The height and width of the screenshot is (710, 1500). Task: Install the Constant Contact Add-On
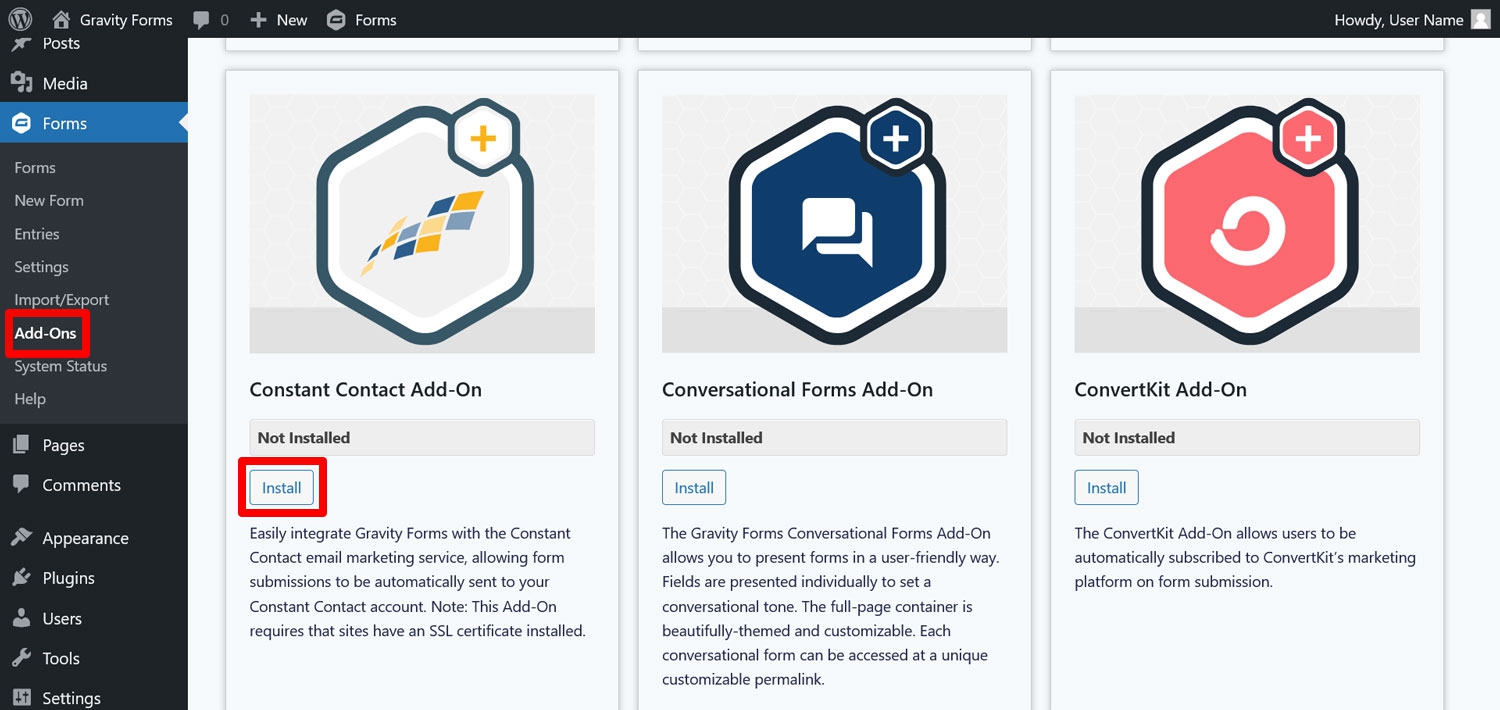click(x=282, y=488)
